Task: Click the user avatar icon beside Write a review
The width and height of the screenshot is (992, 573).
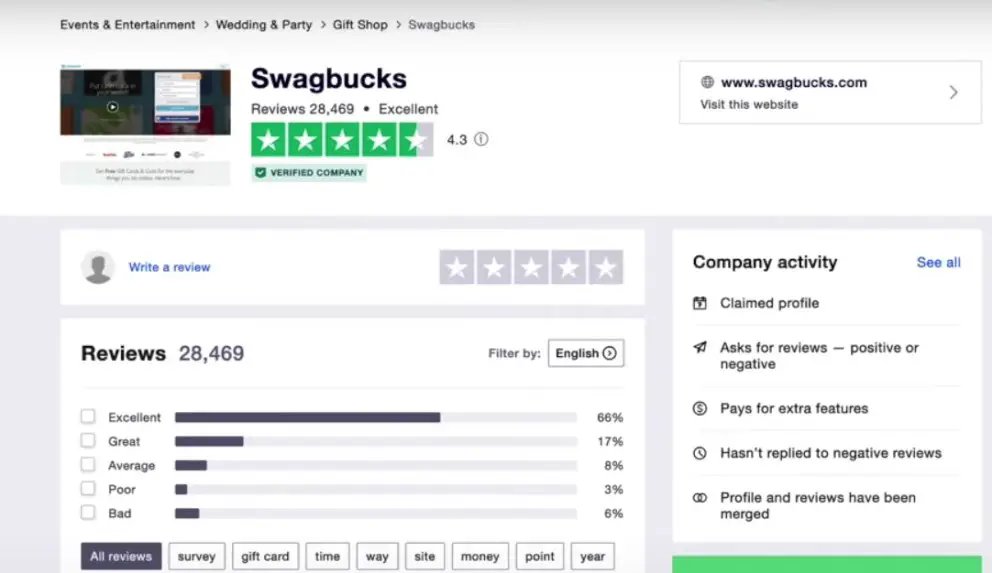Action: point(98,267)
